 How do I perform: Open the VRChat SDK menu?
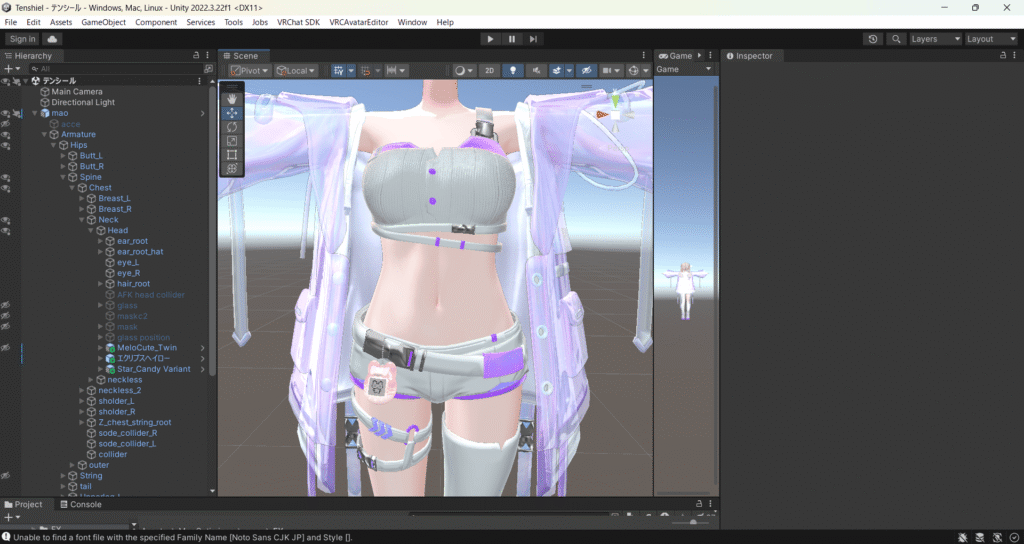point(297,22)
